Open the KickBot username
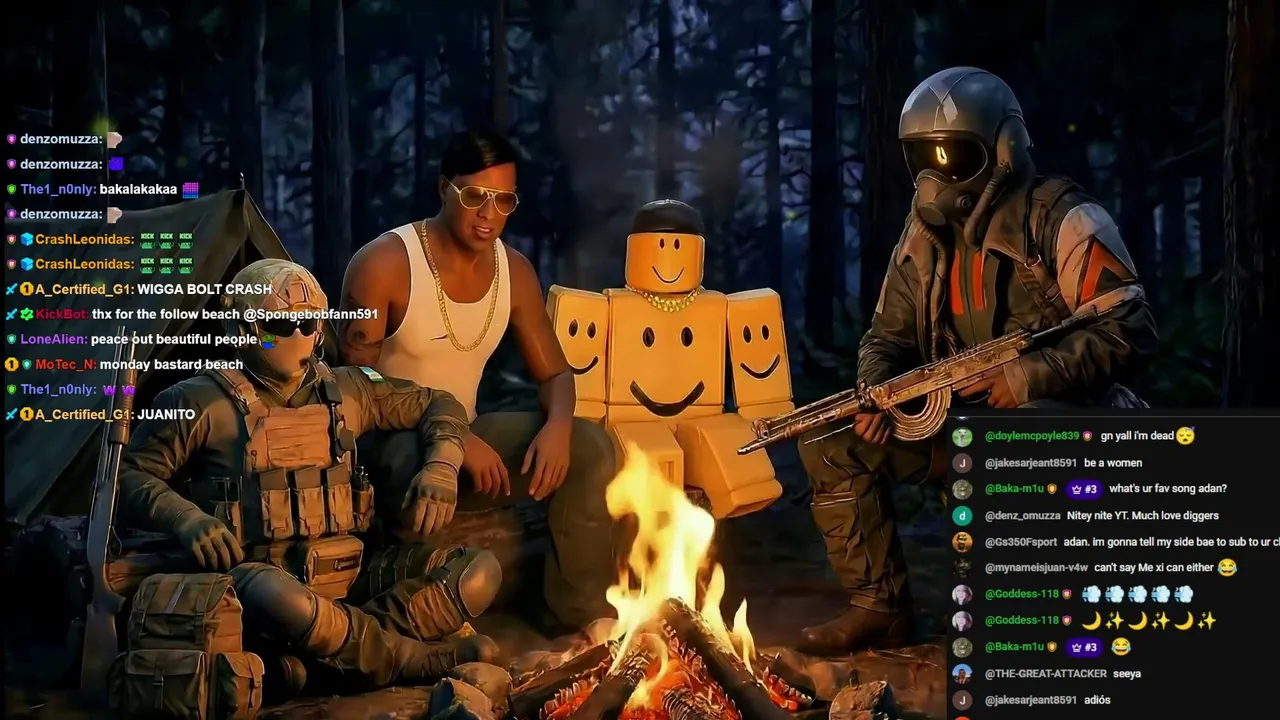This screenshot has width=1280, height=720. (x=62, y=314)
